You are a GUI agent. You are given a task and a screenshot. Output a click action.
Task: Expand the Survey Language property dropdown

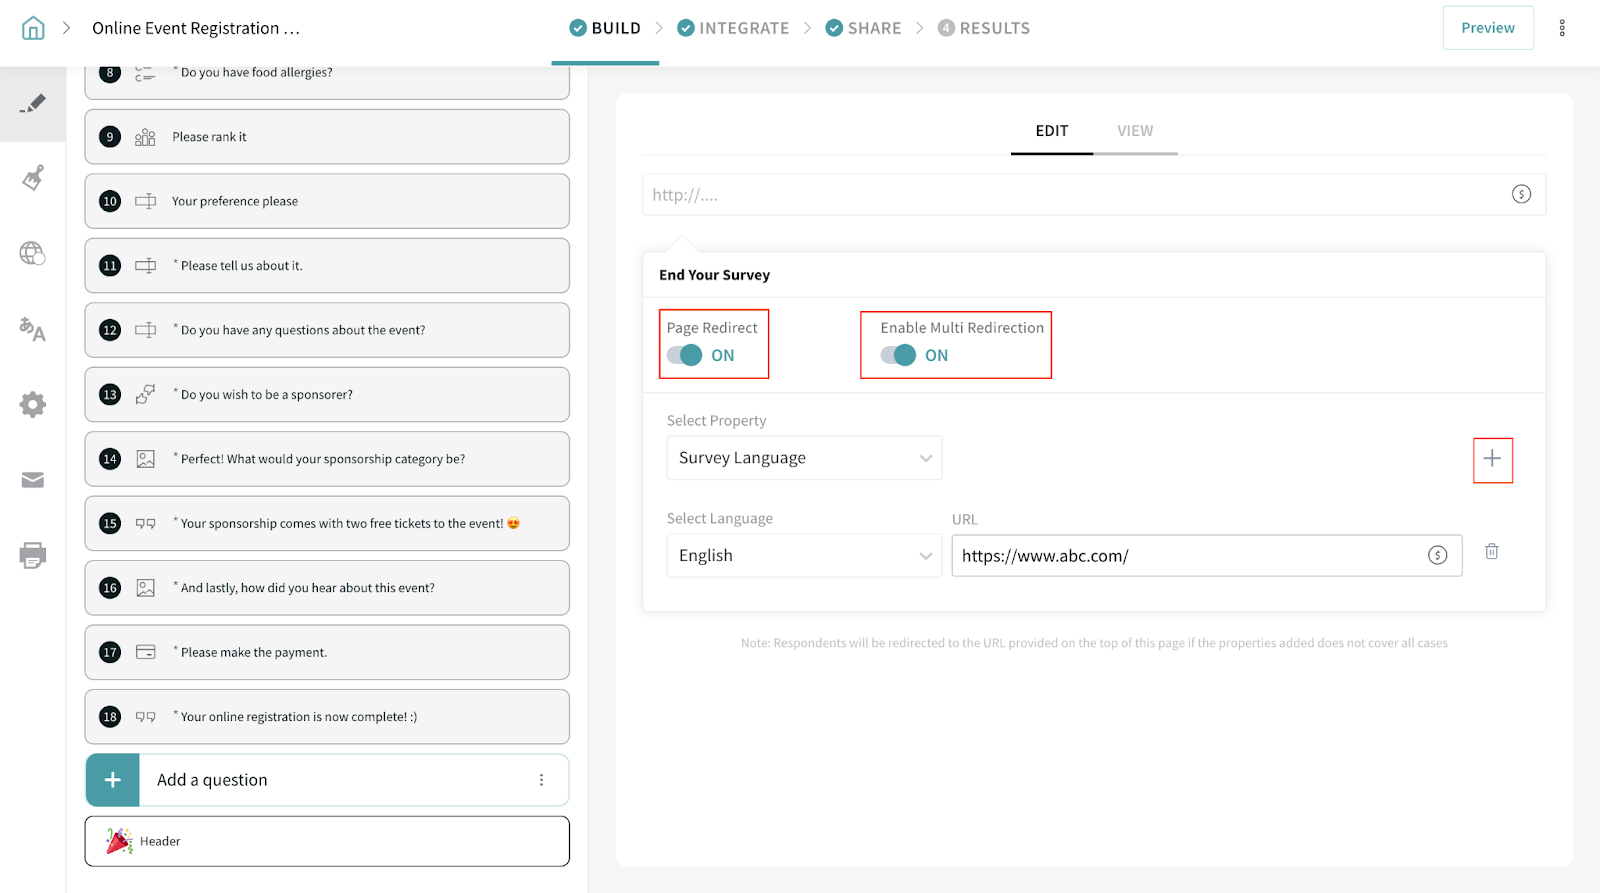[804, 458]
